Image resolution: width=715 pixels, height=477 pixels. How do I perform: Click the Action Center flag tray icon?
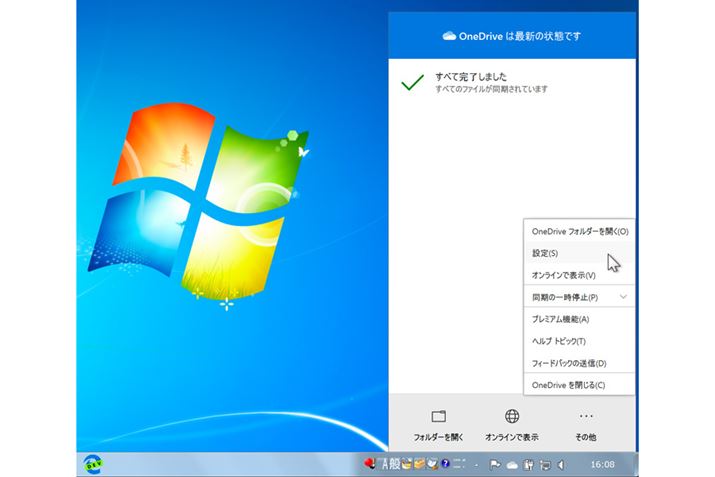click(495, 465)
